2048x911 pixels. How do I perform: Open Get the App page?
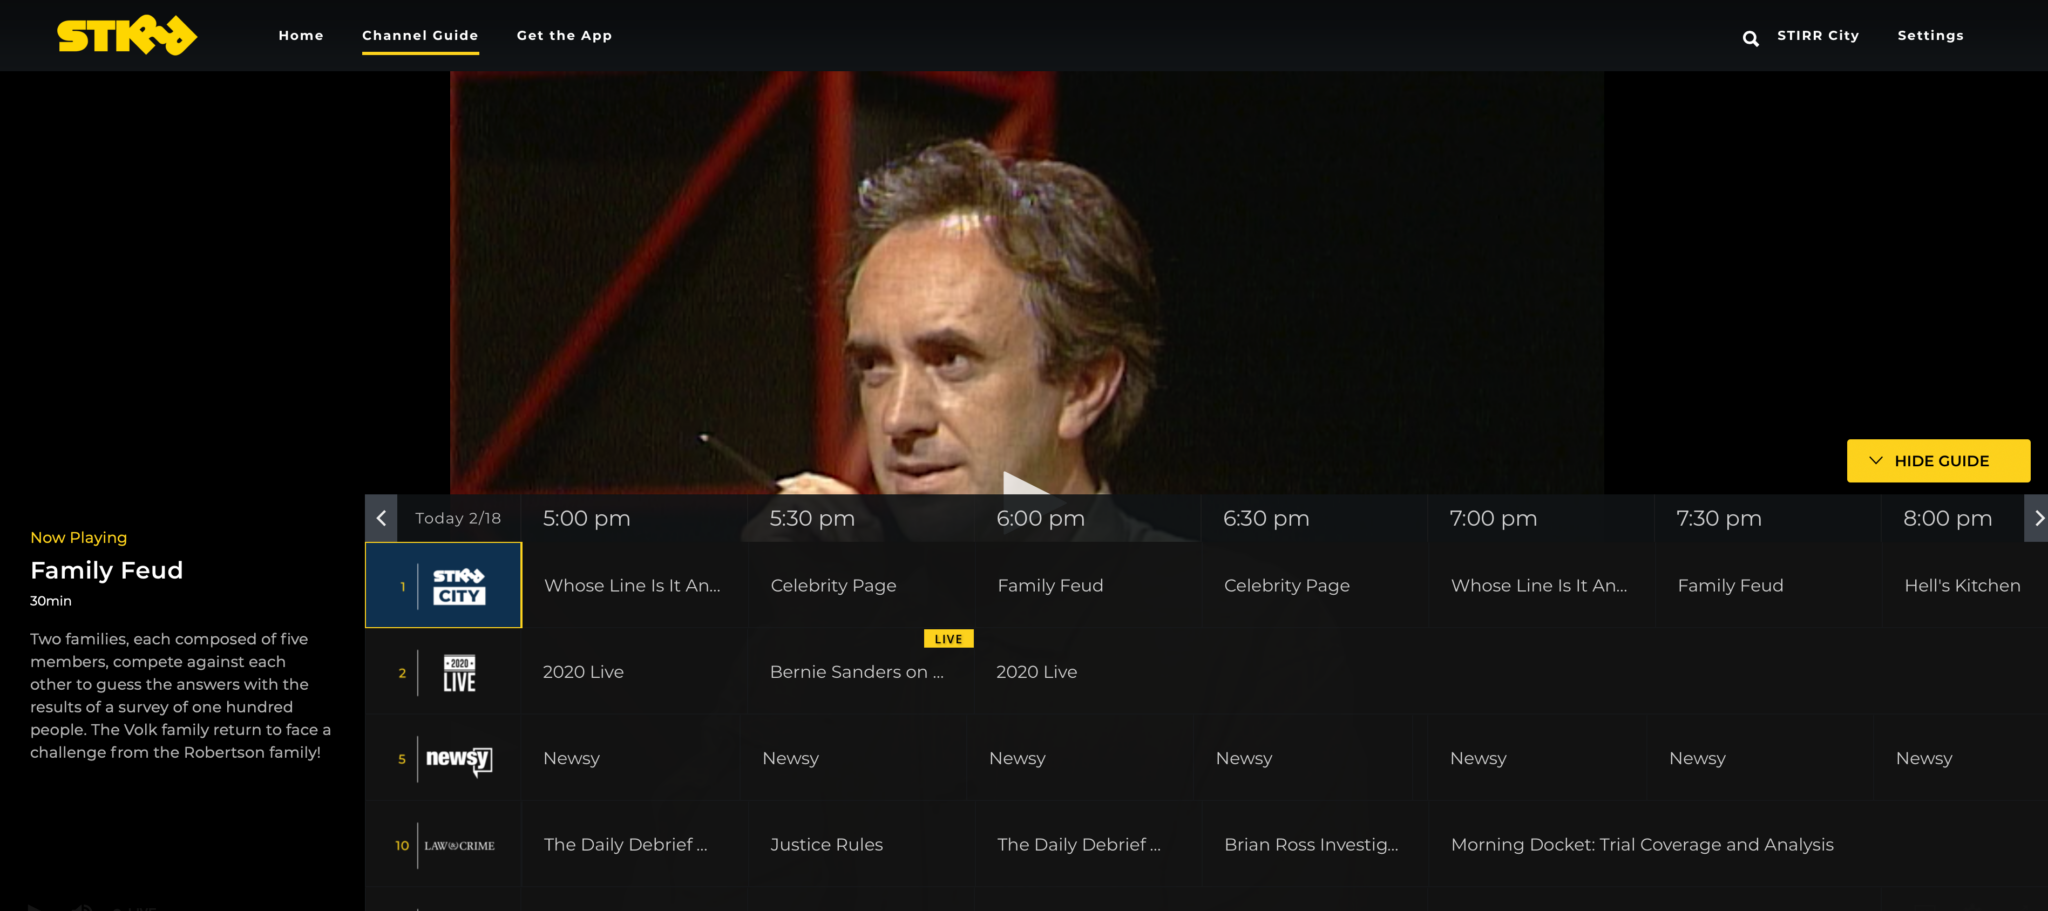pos(564,35)
